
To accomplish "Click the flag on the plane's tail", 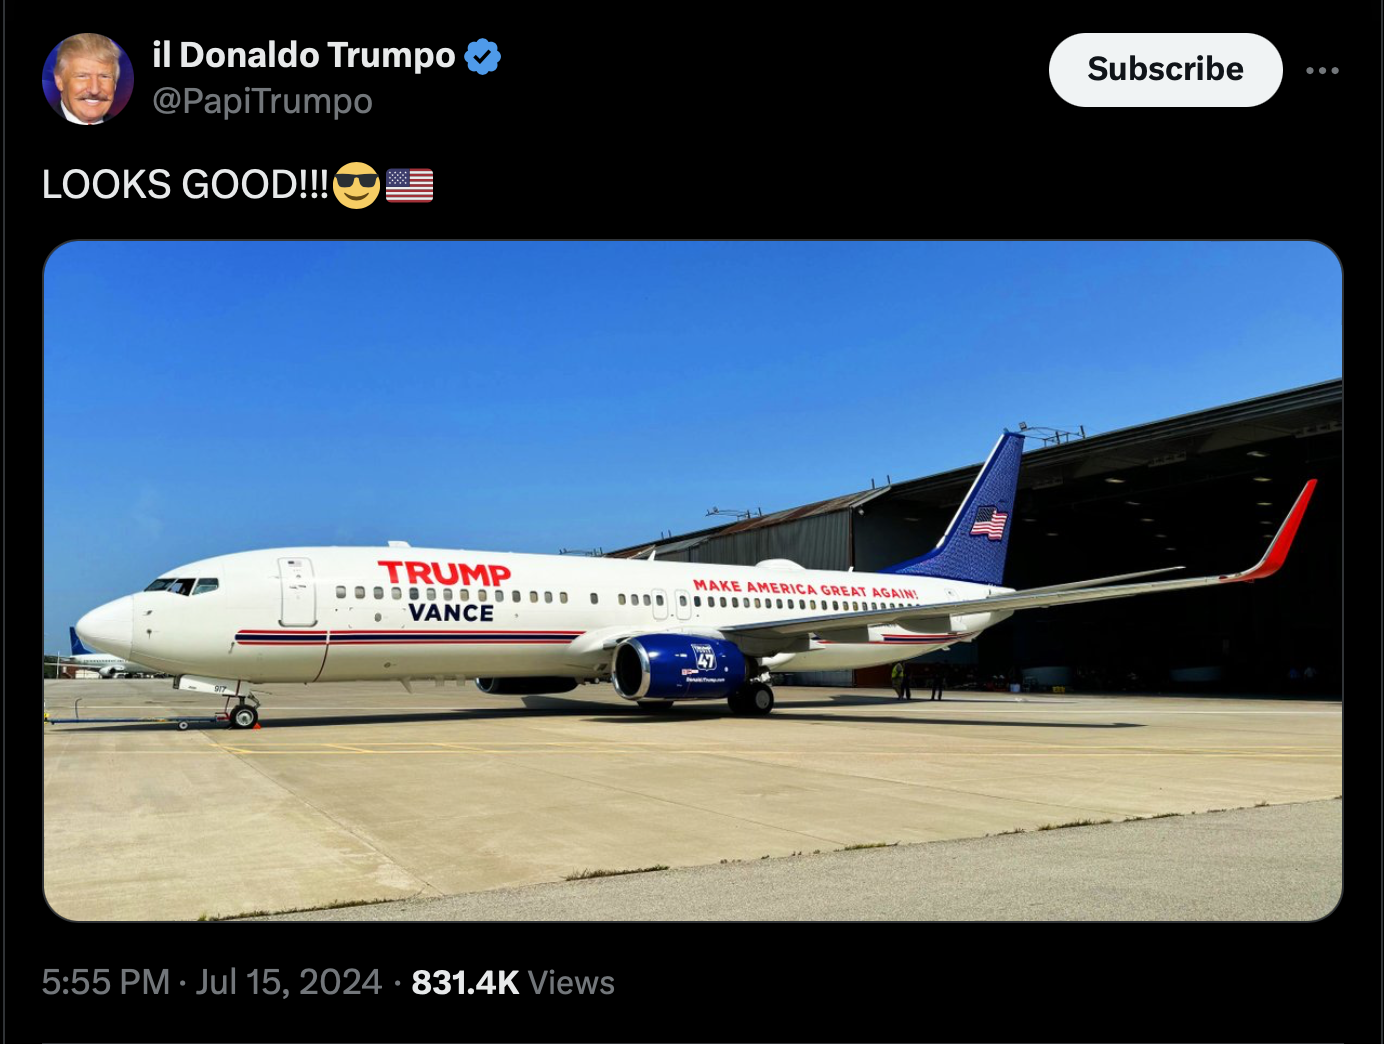I will click(x=989, y=522).
